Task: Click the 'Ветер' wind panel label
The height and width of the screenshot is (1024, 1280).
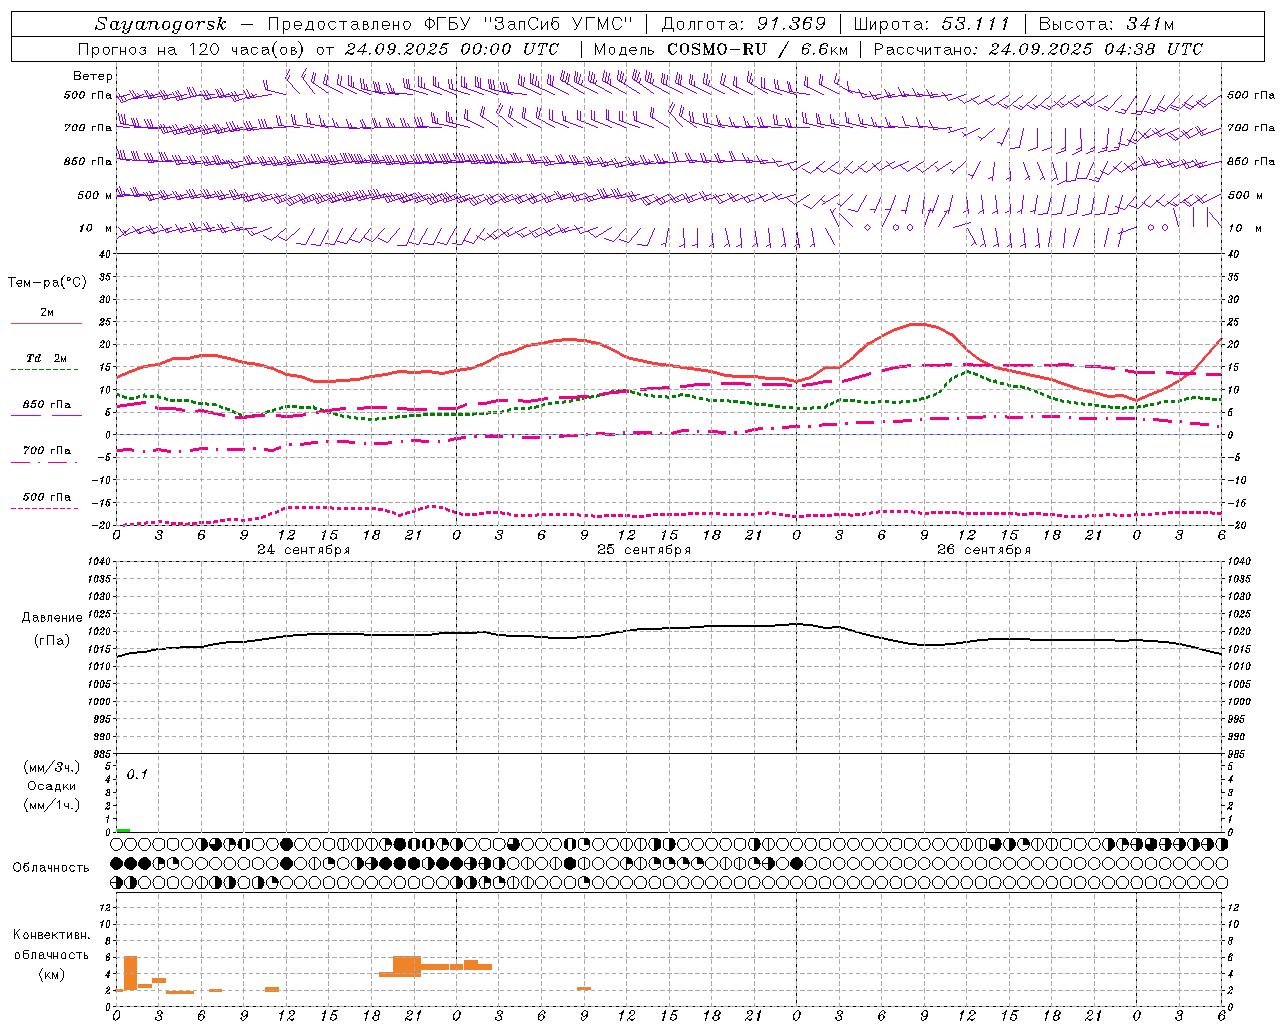Action: [x=93, y=76]
